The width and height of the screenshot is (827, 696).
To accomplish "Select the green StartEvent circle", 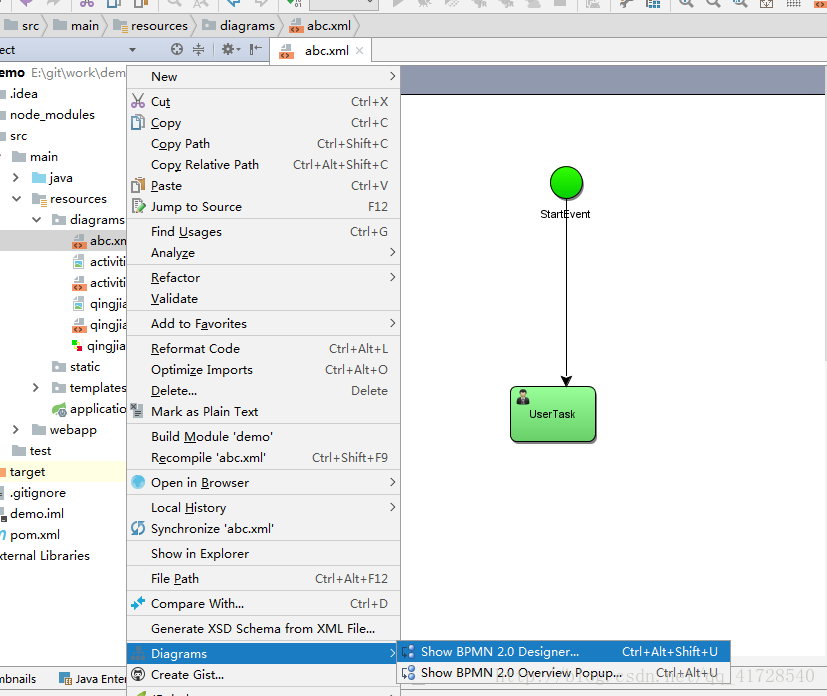I will (x=566, y=183).
